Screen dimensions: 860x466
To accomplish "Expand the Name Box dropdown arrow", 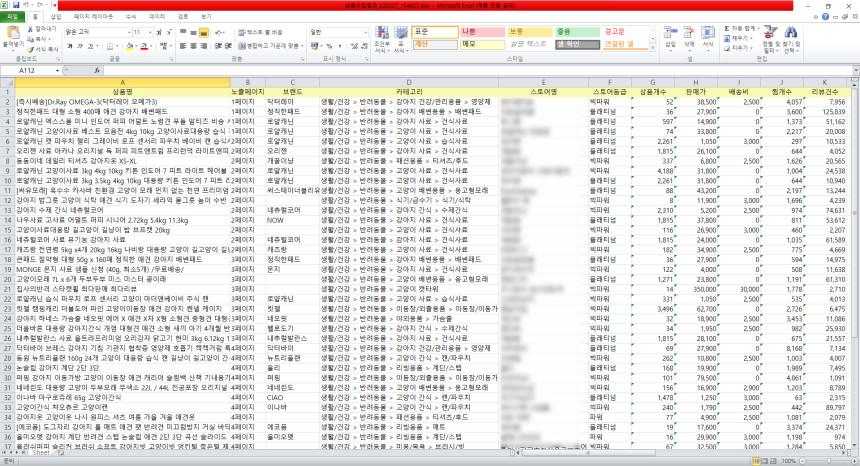I will click(x=57, y=71).
